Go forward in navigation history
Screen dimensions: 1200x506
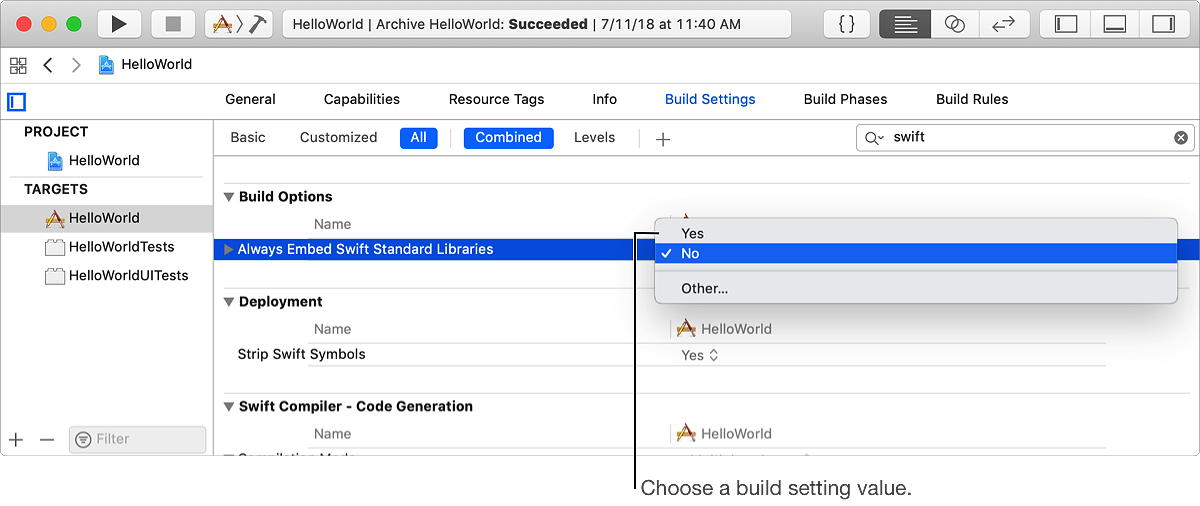76,65
